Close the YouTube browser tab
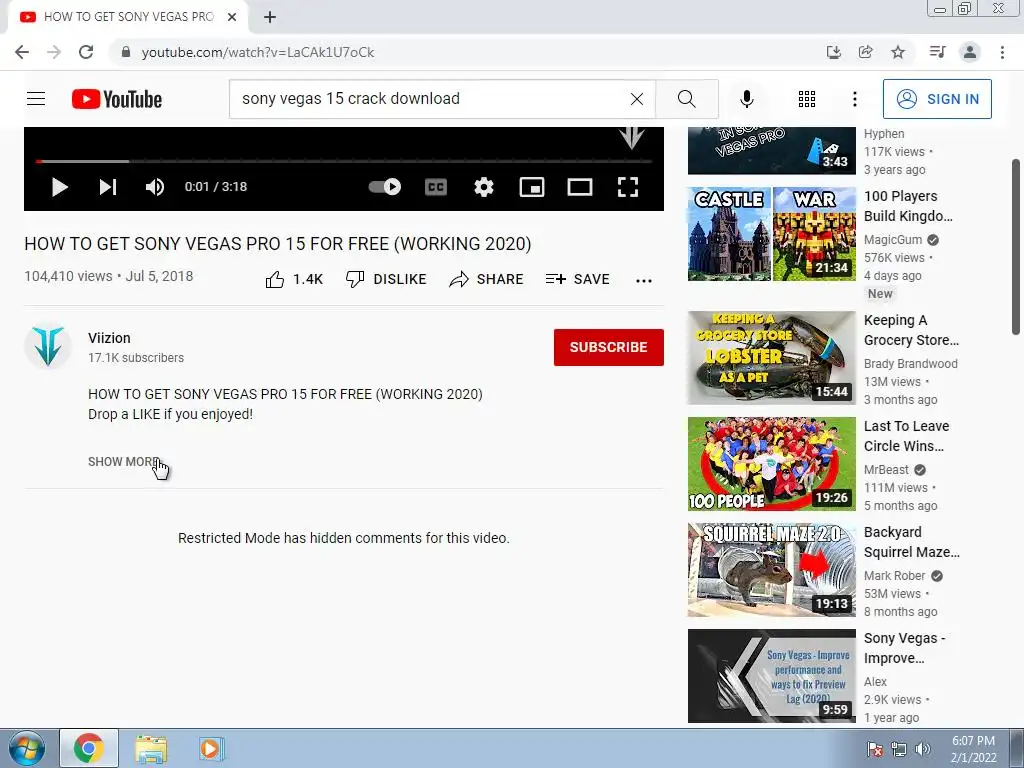1024x768 pixels. tap(232, 17)
